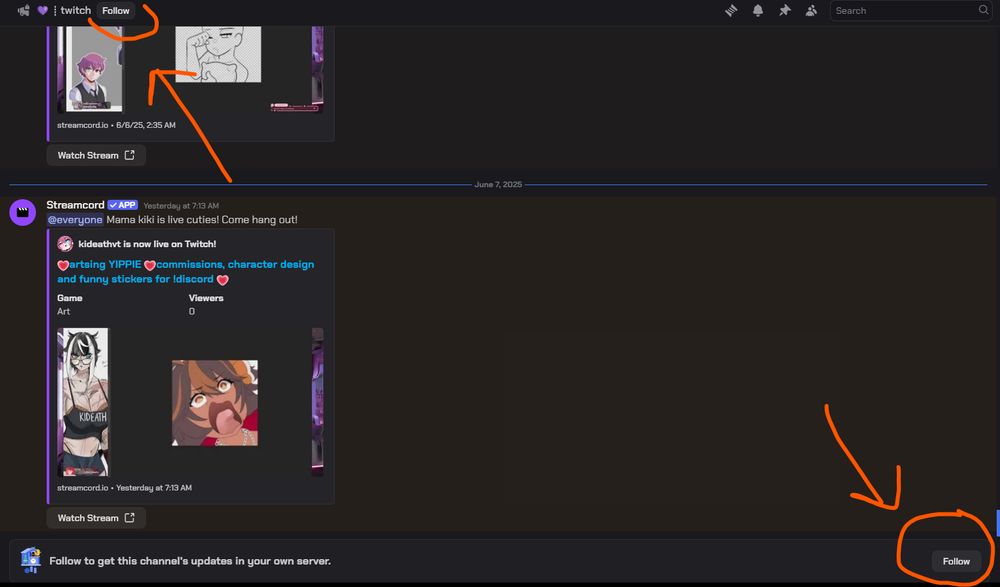Focus the Search input field
Image resolution: width=1000 pixels, height=587 pixels.
911,10
